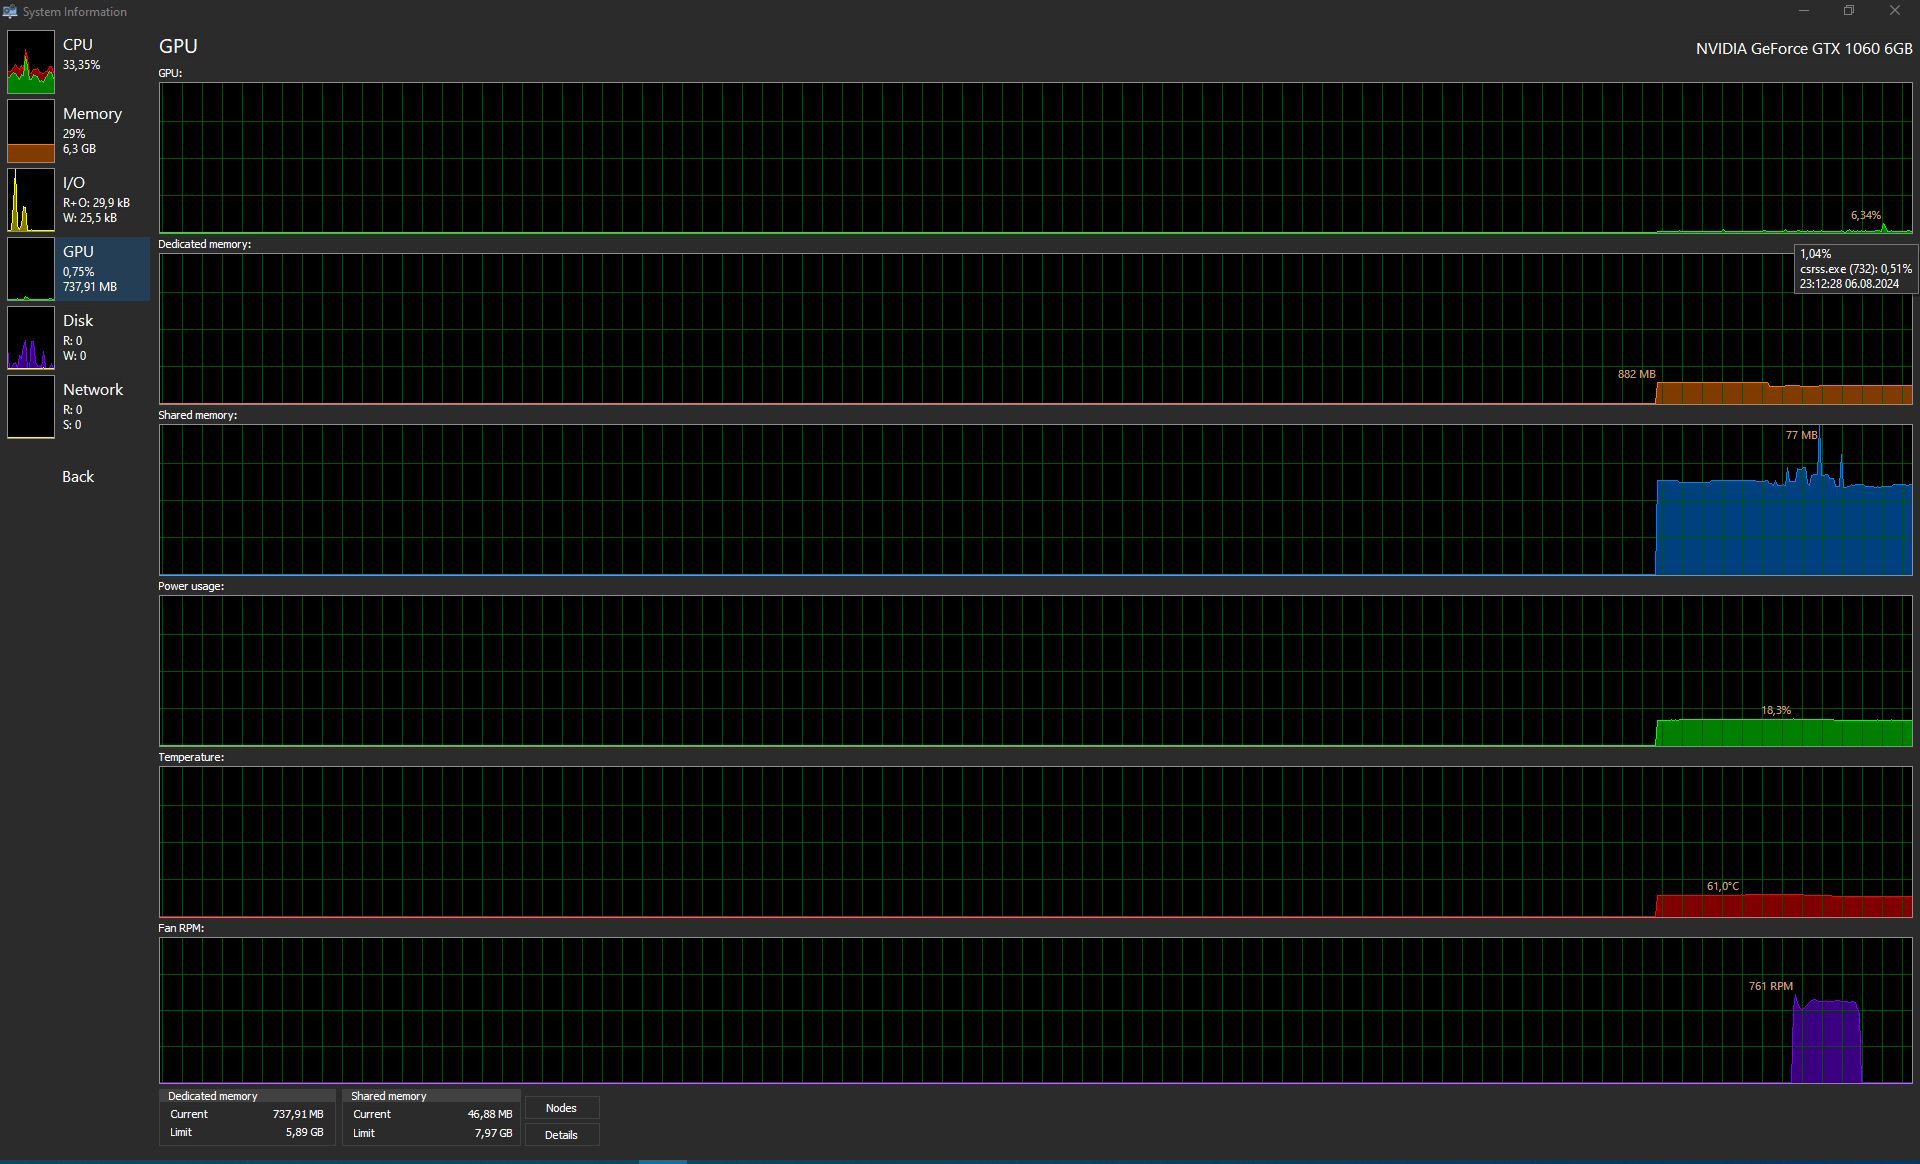Click the 761 RPM fan label
Viewport: 1920px width, 1164px height.
[x=1770, y=986]
